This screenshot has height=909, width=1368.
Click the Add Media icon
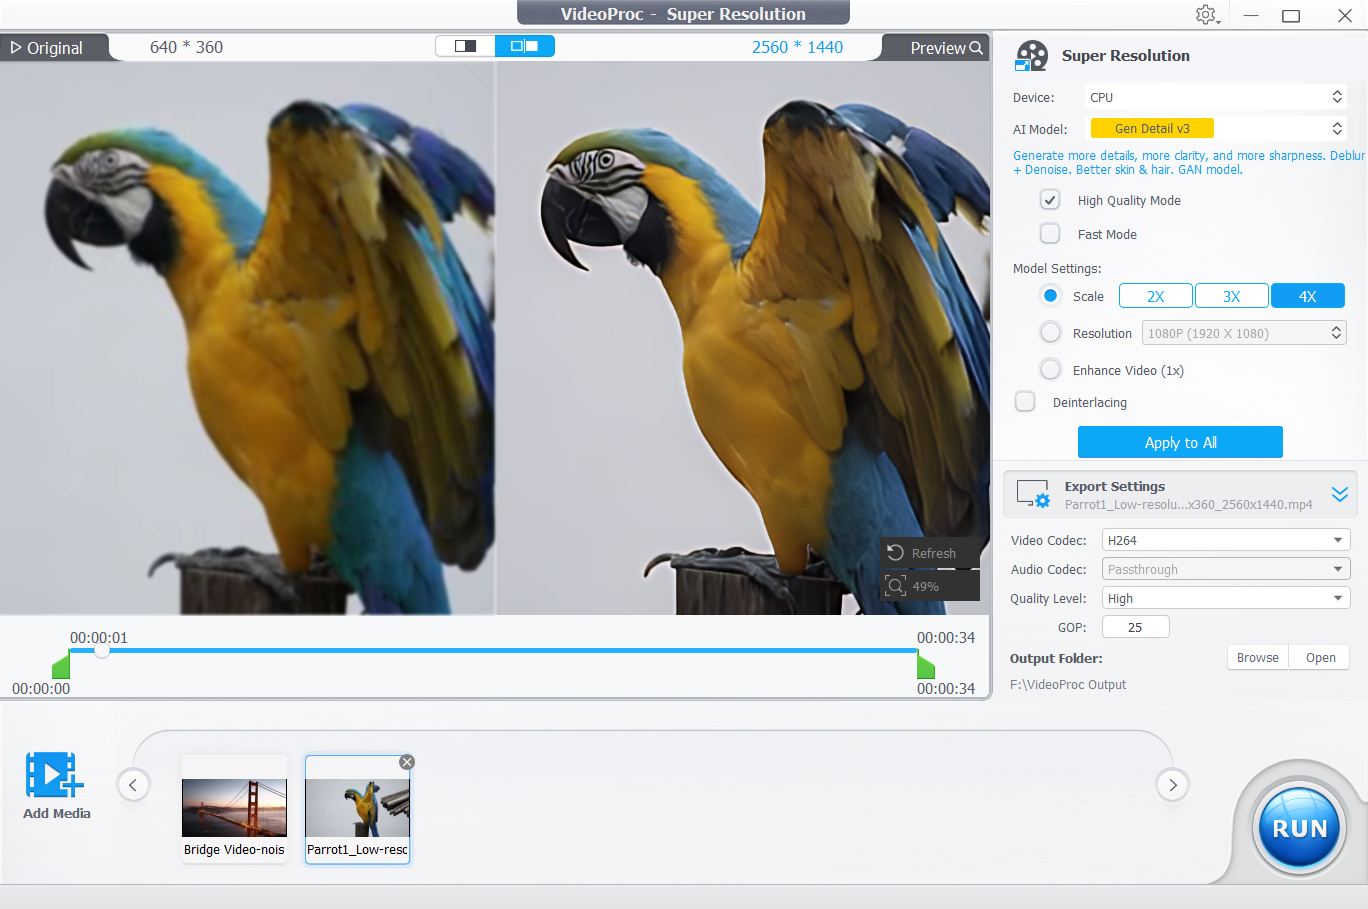(54, 775)
